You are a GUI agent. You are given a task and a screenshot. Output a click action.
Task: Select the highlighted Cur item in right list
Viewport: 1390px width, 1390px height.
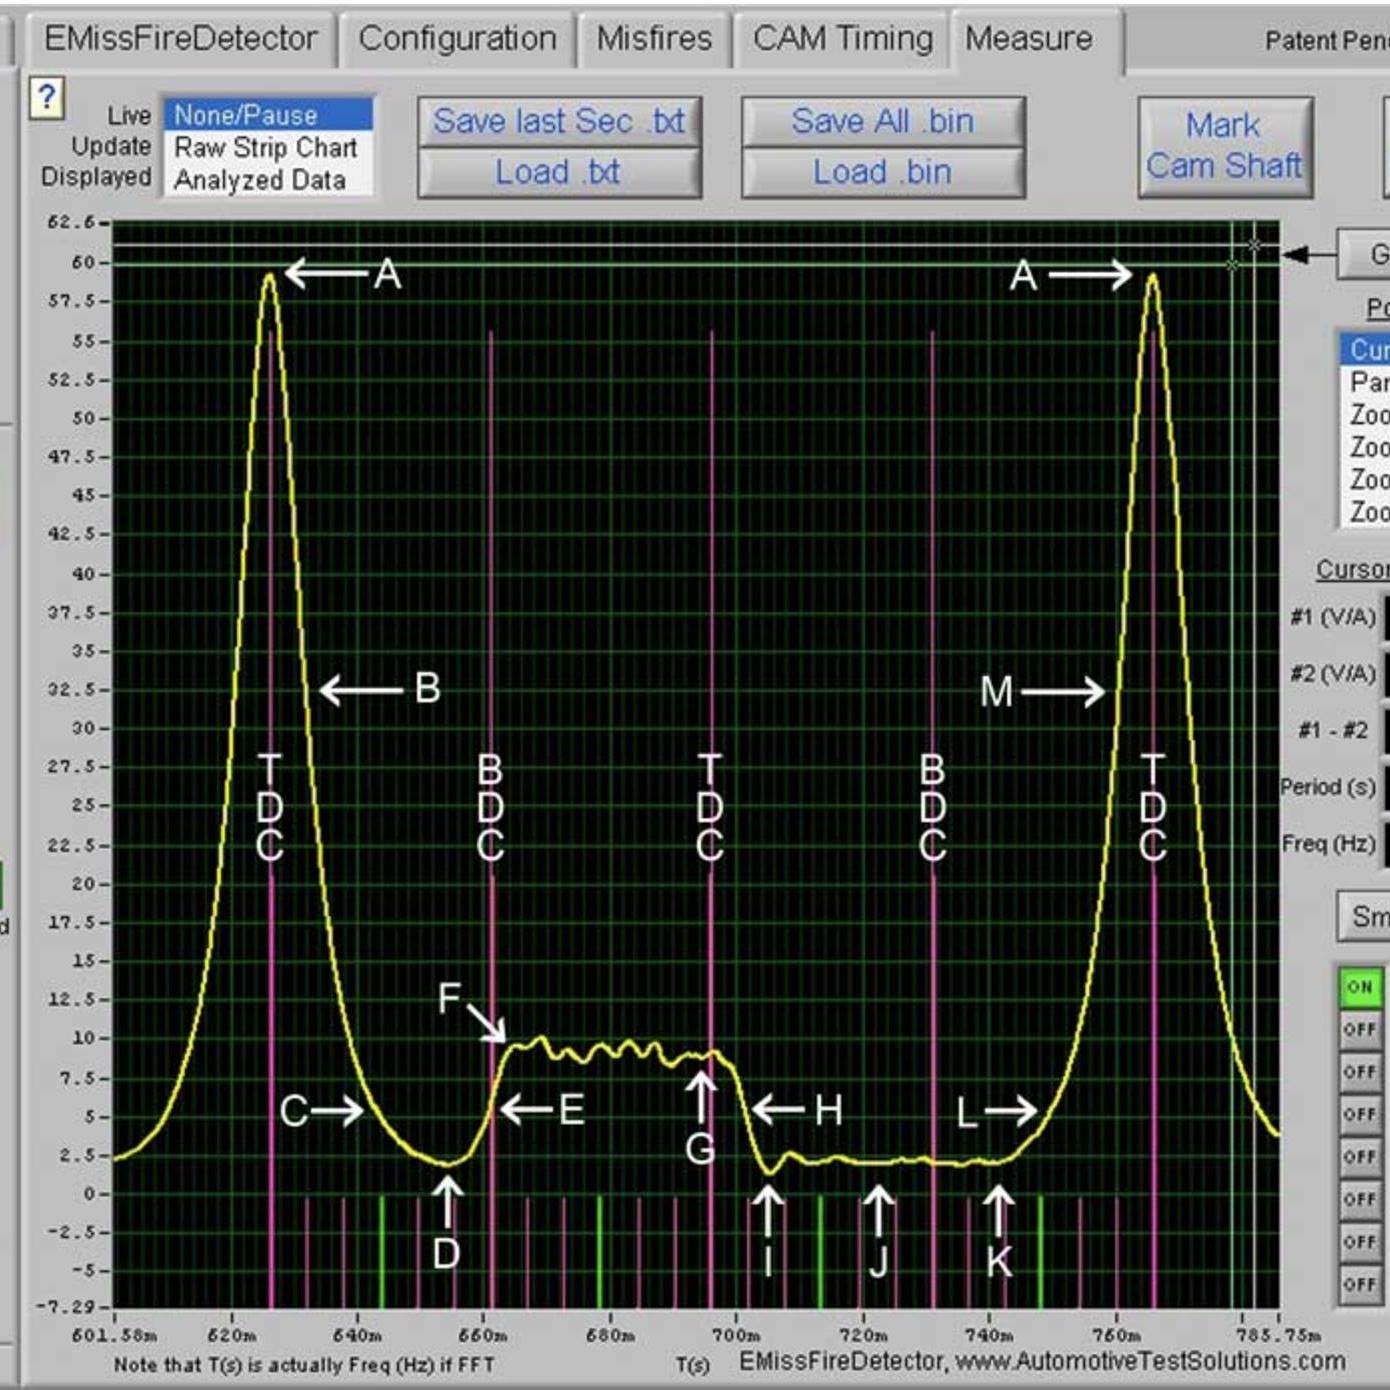tap(1366, 349)
